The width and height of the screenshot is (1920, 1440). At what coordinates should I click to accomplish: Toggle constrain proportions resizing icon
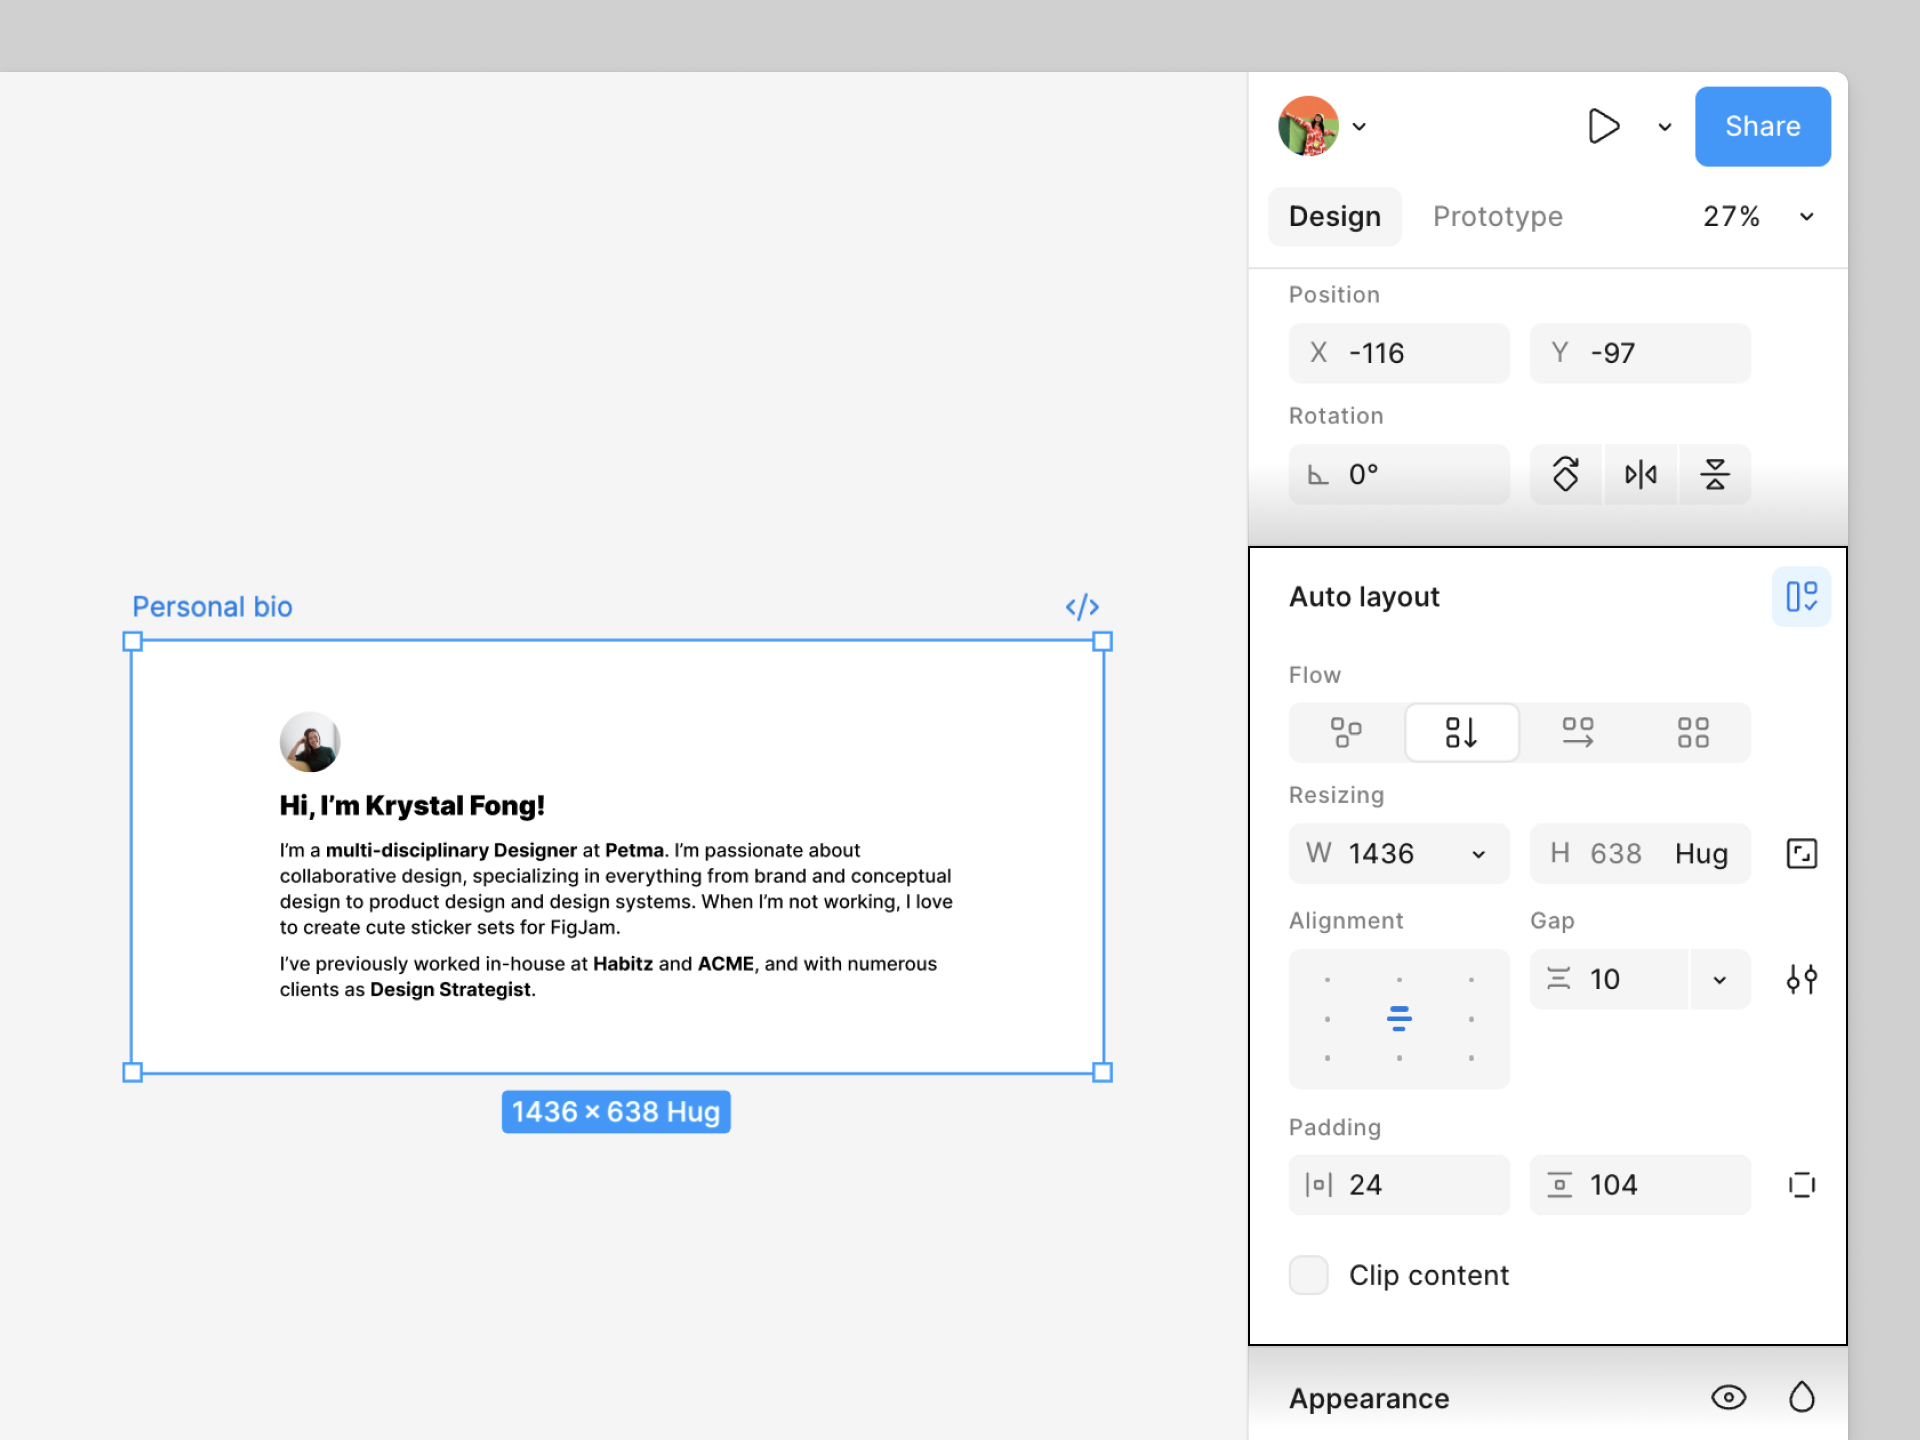pyautogui.click(x=1801, y=853)
